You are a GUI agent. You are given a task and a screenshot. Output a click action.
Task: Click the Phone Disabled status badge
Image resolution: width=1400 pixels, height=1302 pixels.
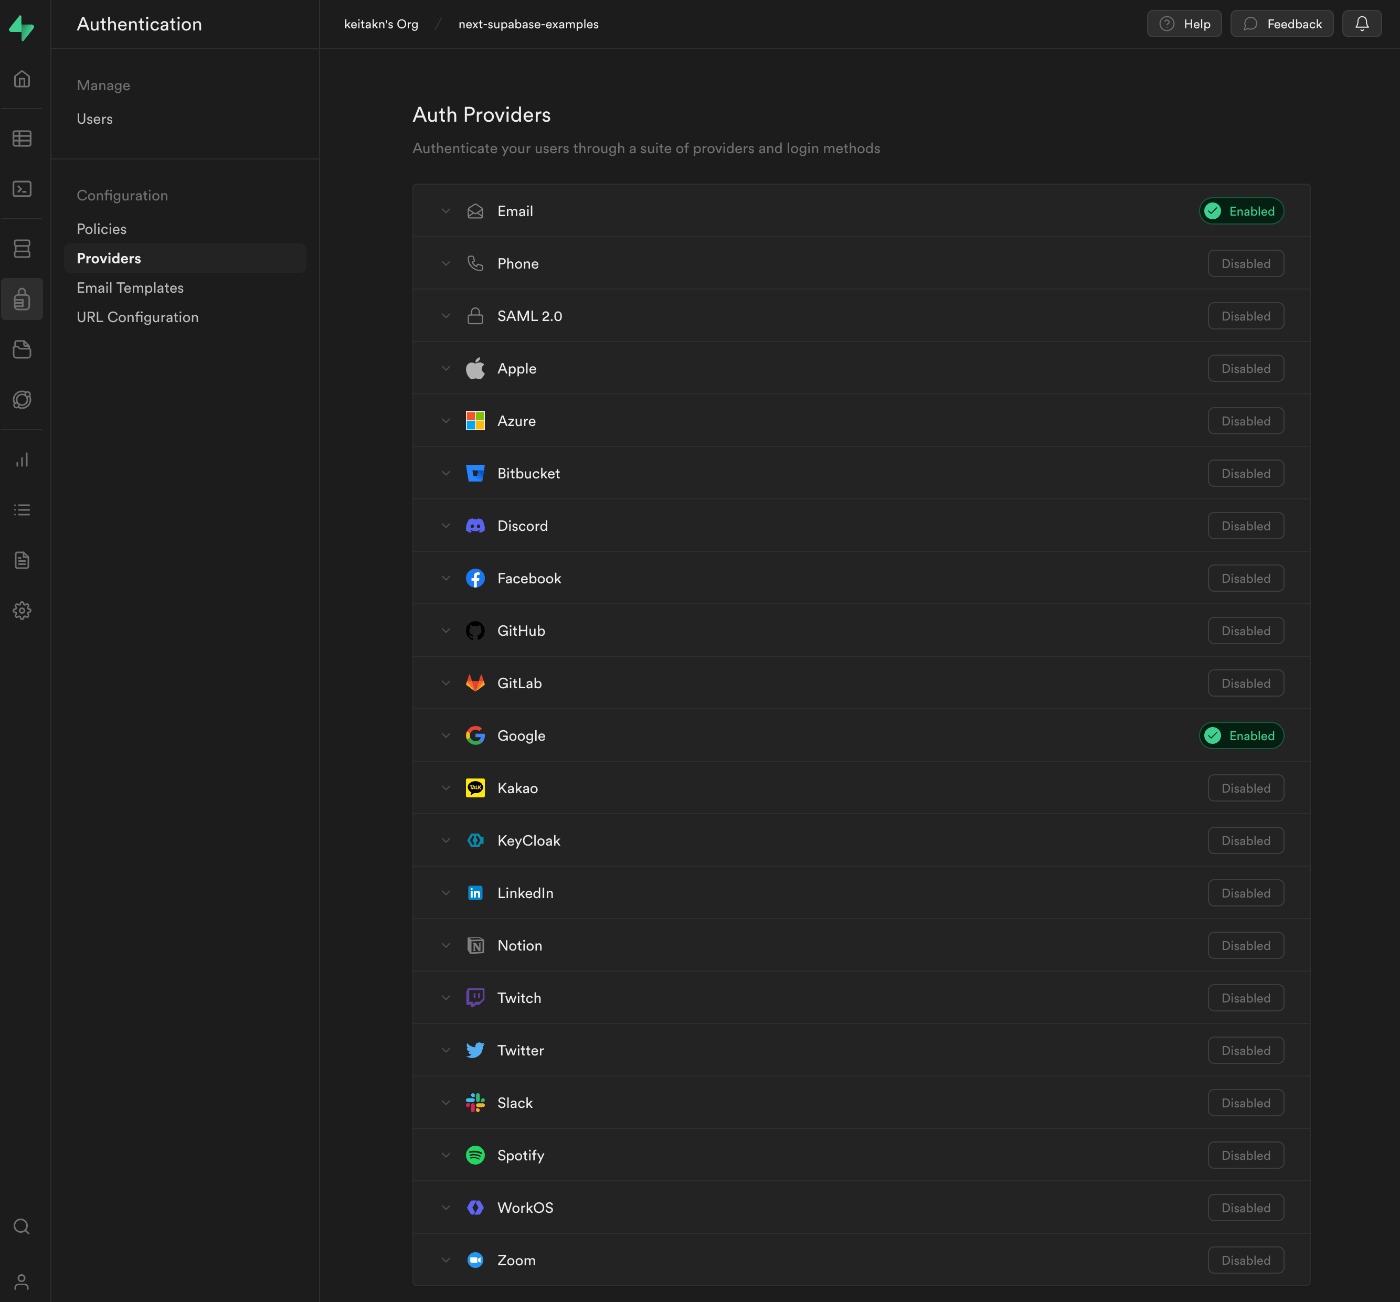[1246, 264]
